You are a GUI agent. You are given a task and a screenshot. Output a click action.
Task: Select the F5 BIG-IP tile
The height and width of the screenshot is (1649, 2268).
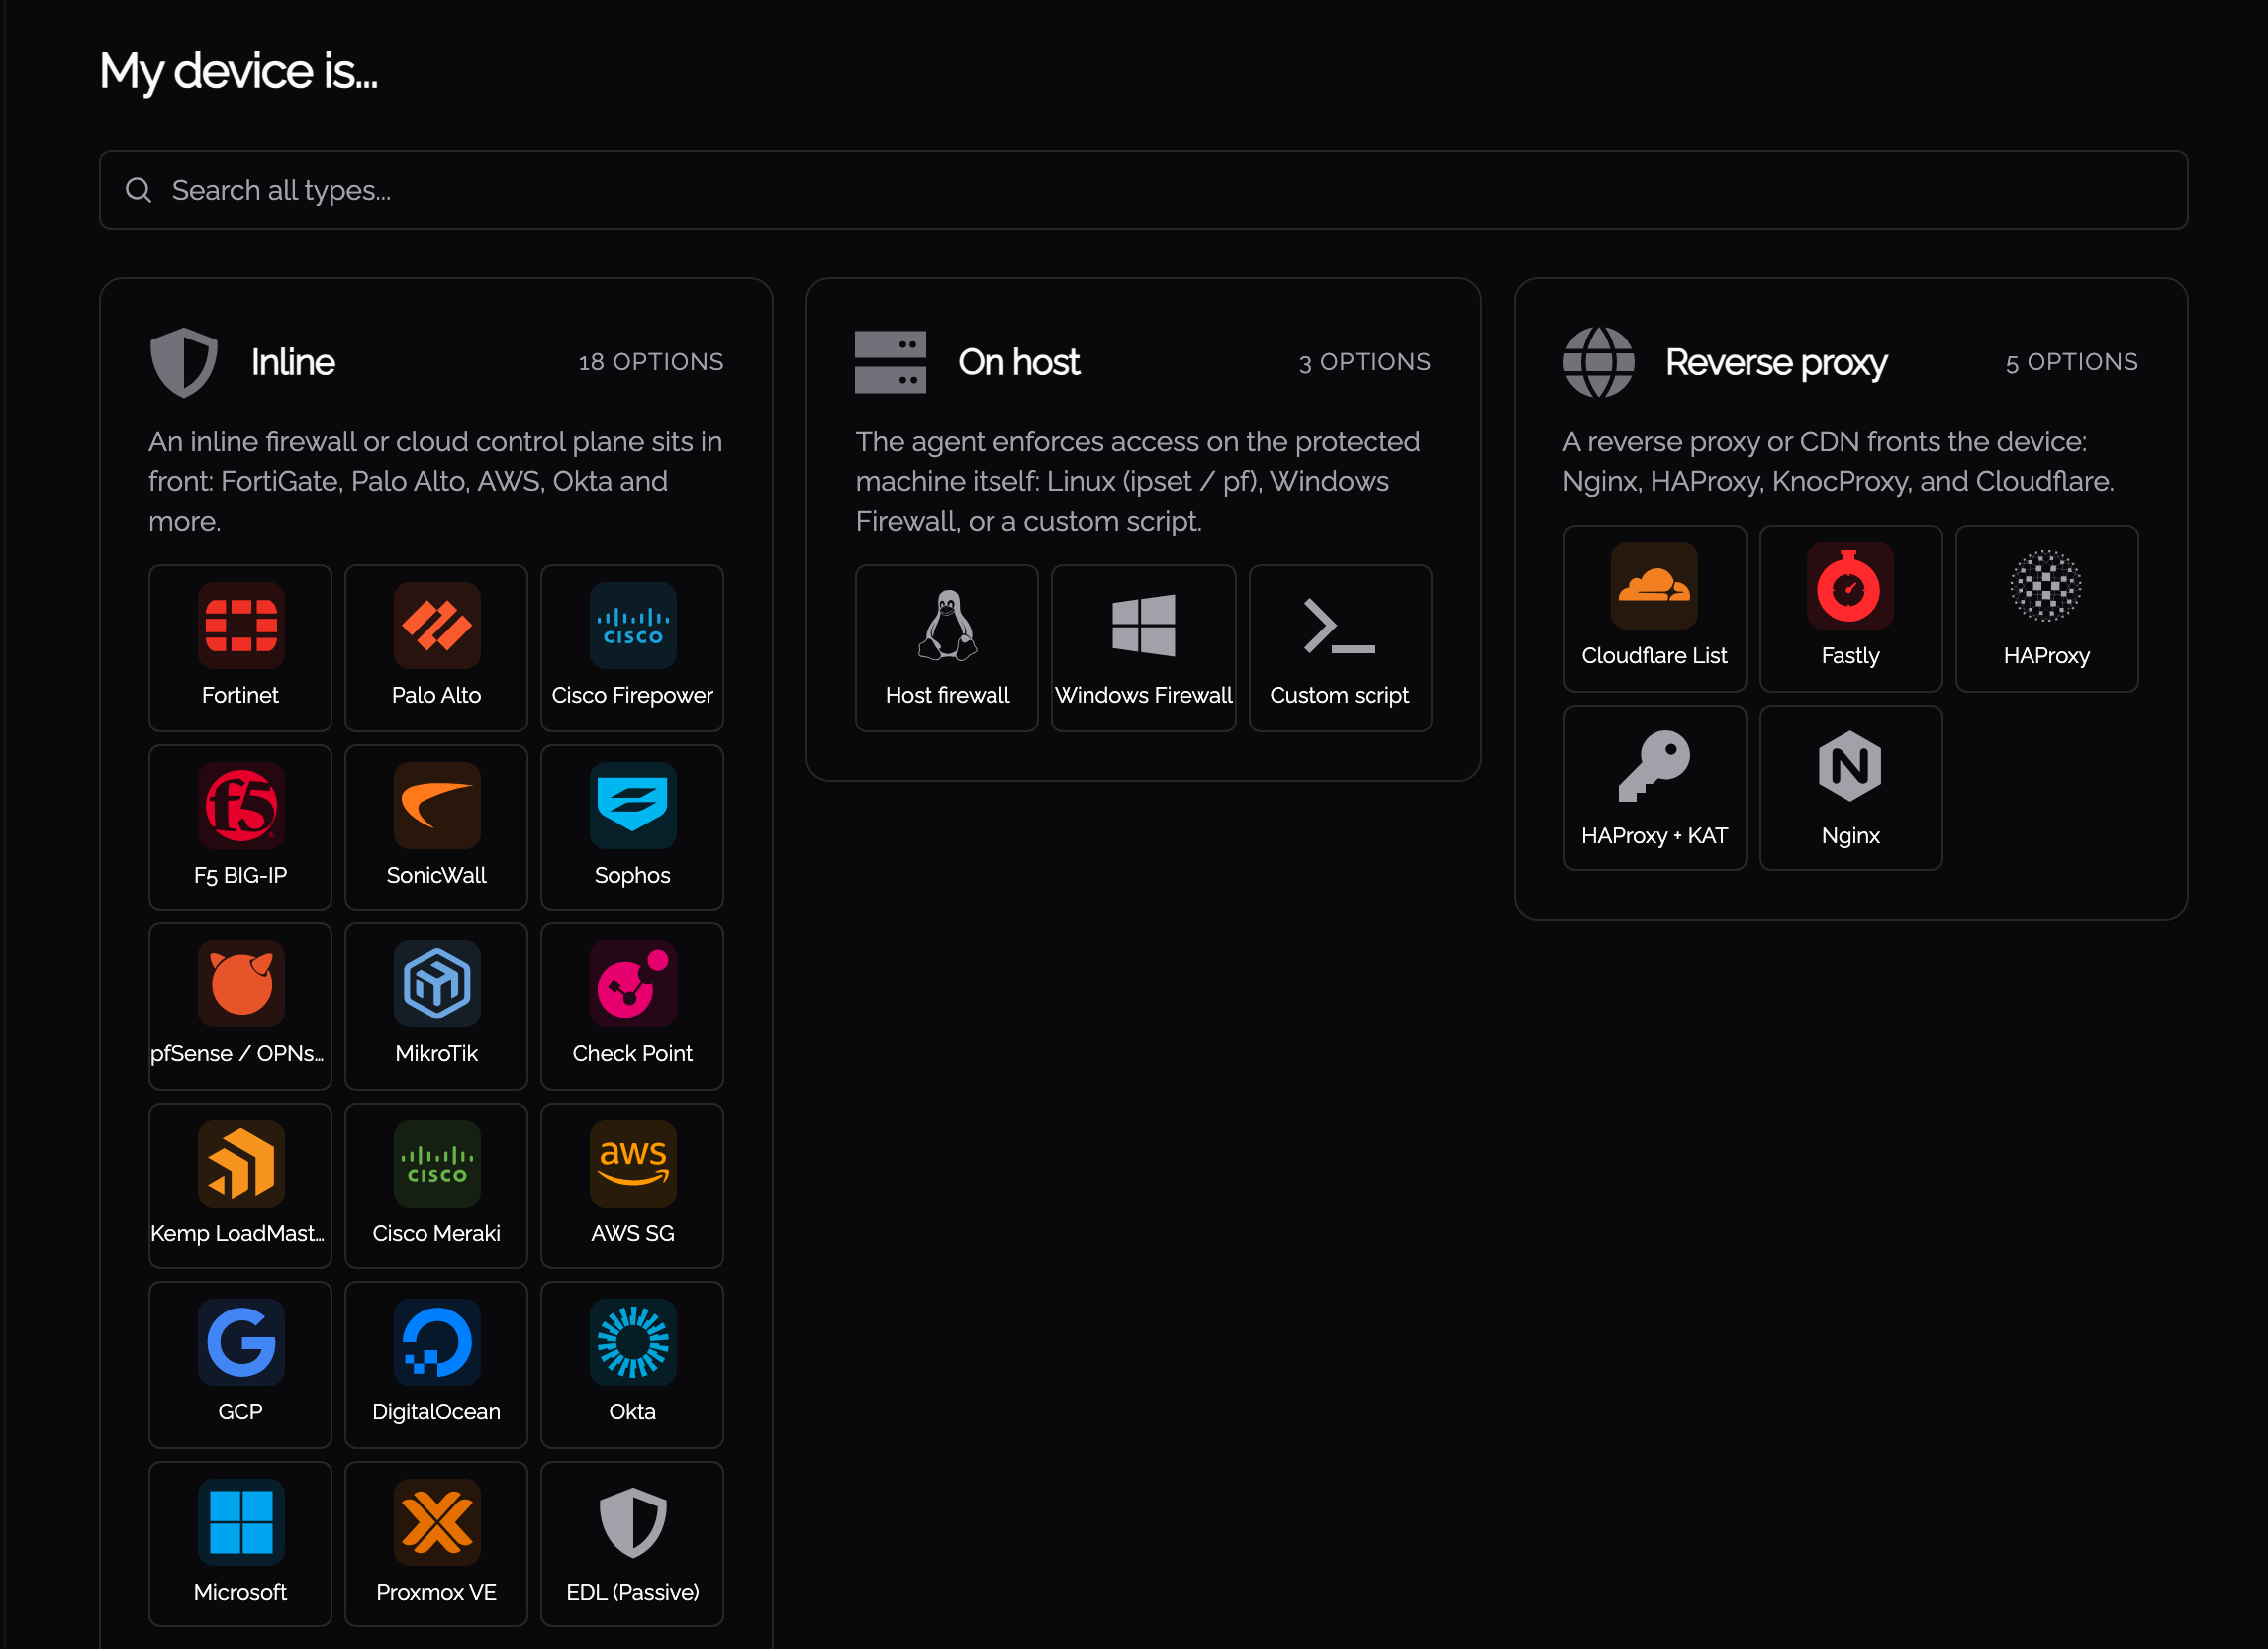[x=240, y=827]
